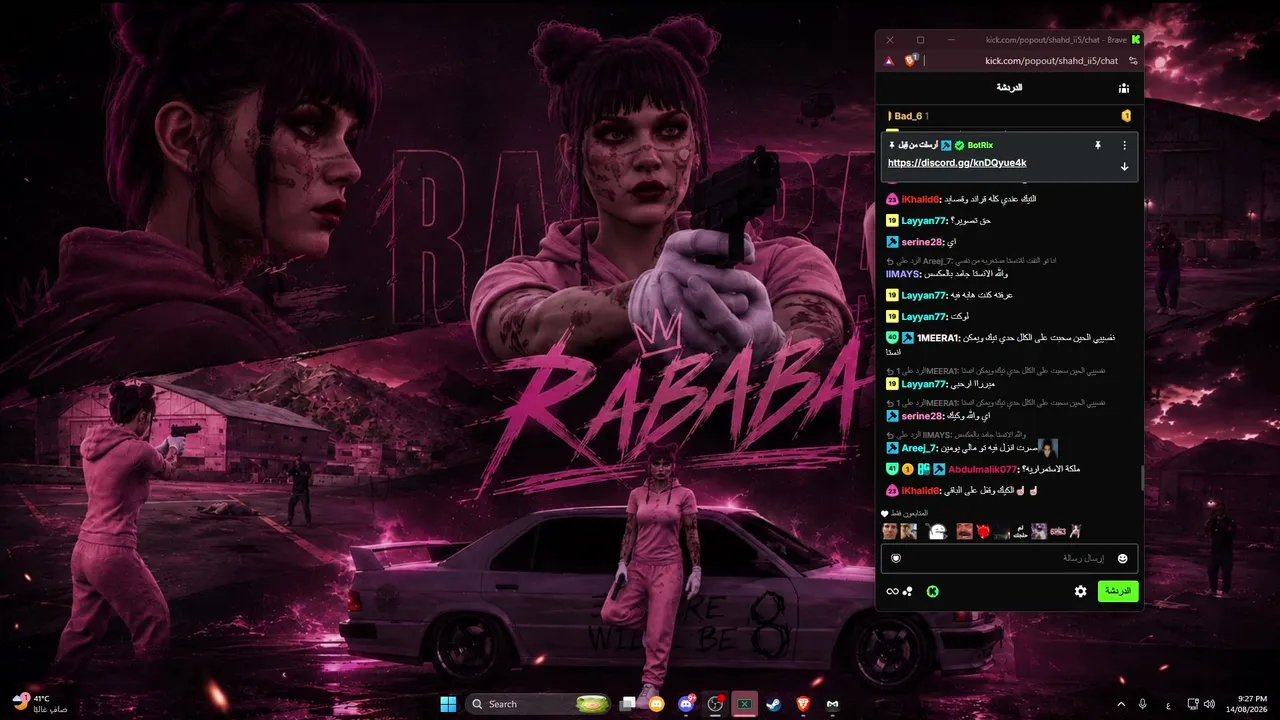The image size is (1280, 720).
Task: Open Abdulmalik077 username in chat
Action: [982, 469]
